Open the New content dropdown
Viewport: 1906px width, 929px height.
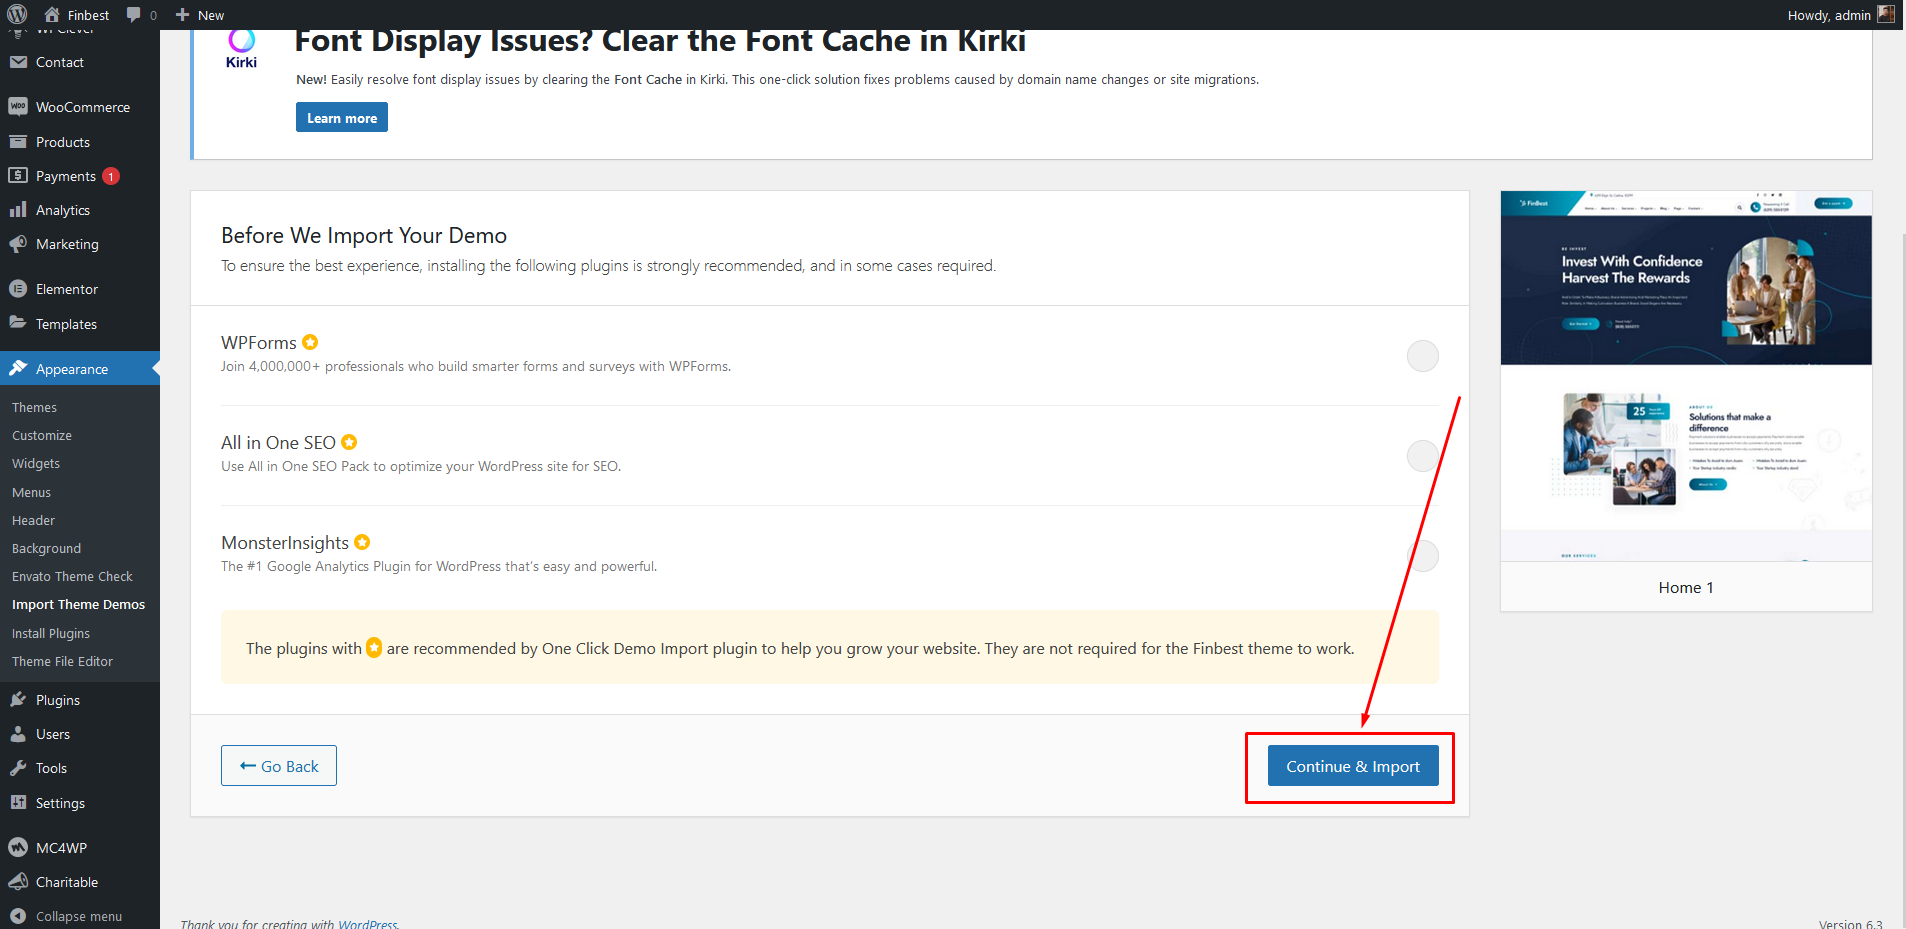(200, 15)
